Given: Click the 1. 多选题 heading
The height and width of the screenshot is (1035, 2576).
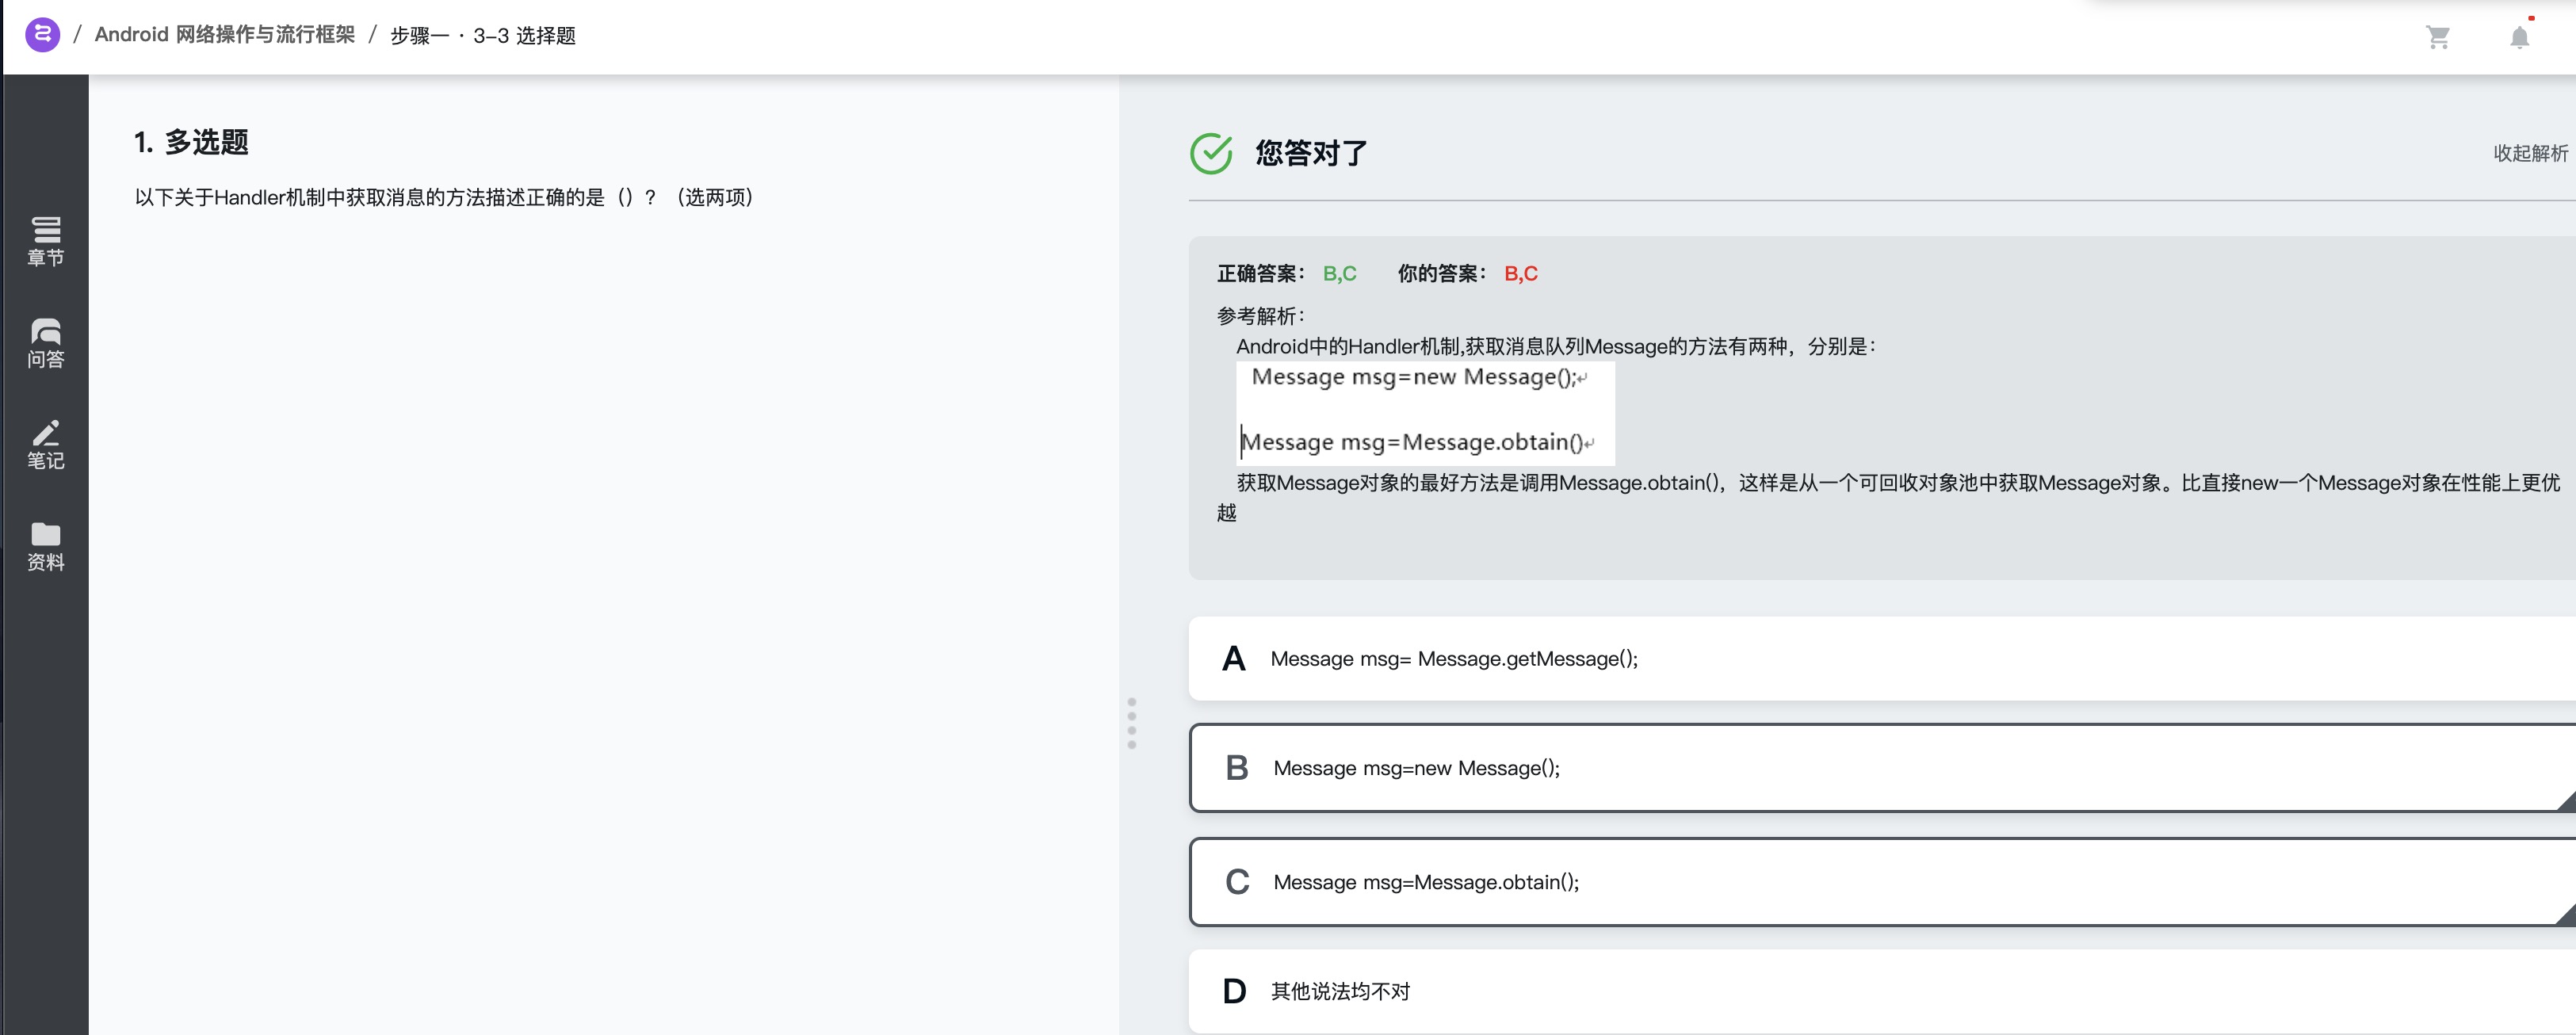Looking at the screenshot, I should pyautogui.click(x=191, y=143).
